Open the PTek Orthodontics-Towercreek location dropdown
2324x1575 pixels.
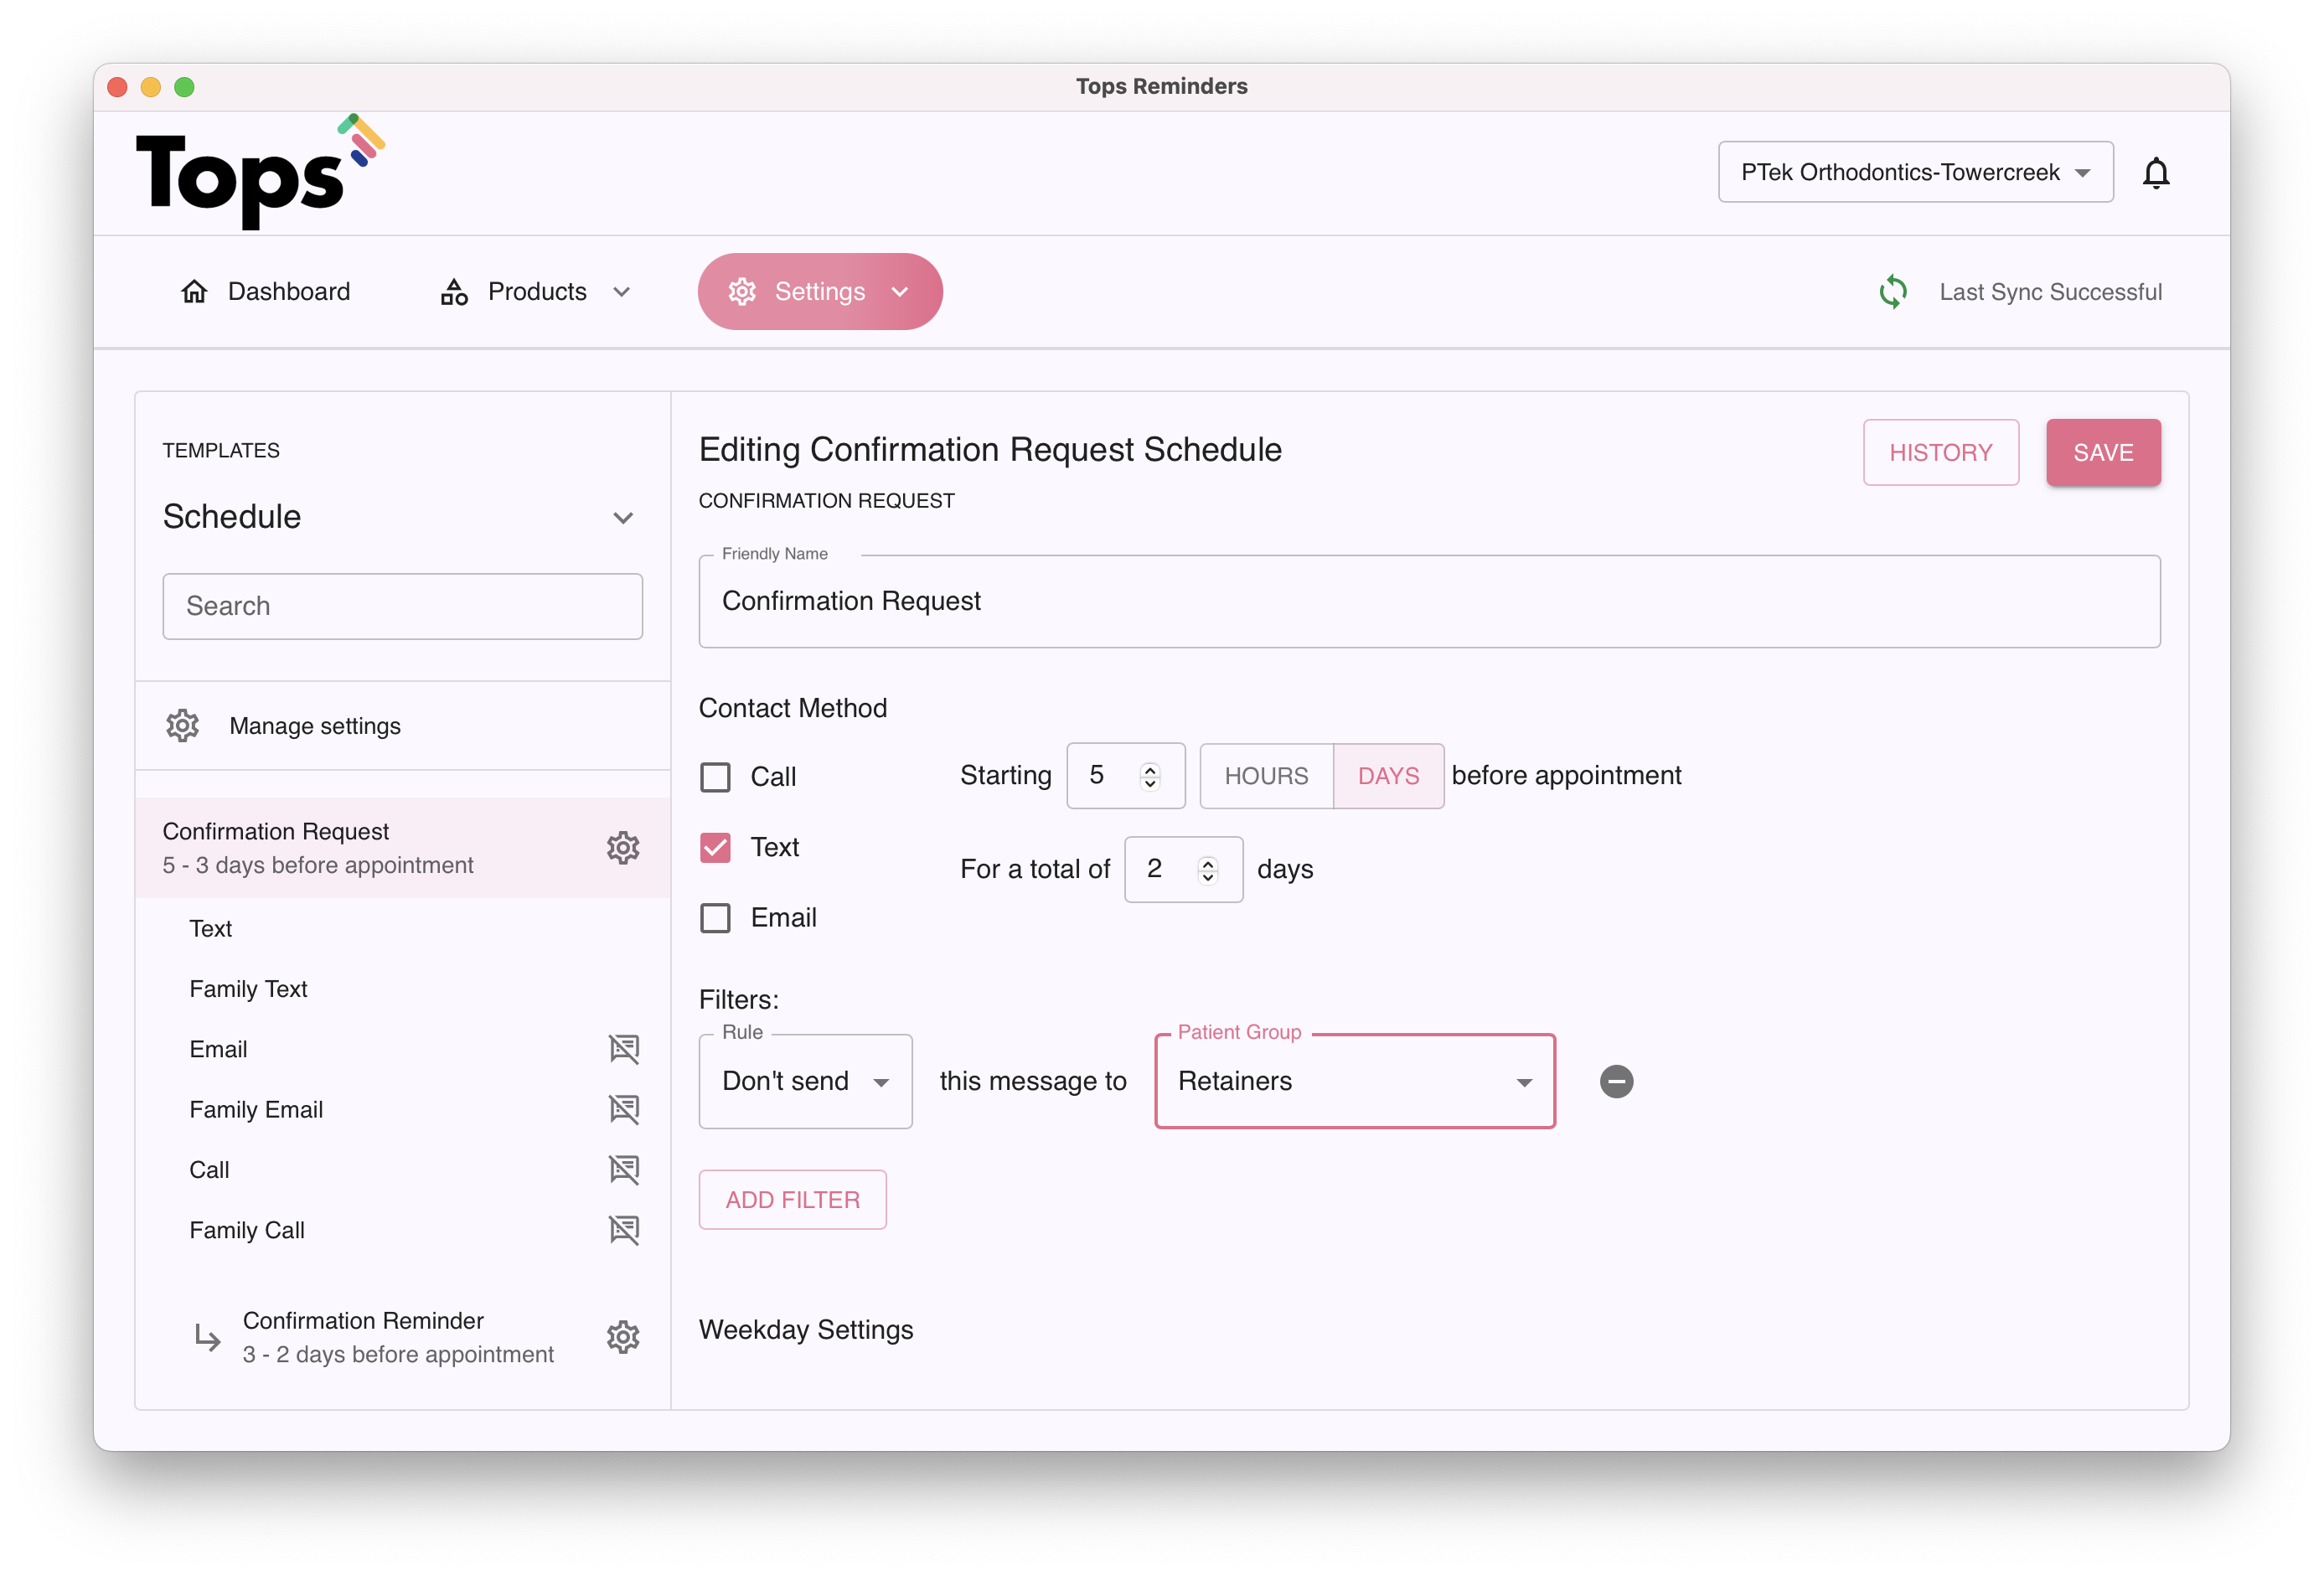pyautogui.click(x=1914, y=172)
